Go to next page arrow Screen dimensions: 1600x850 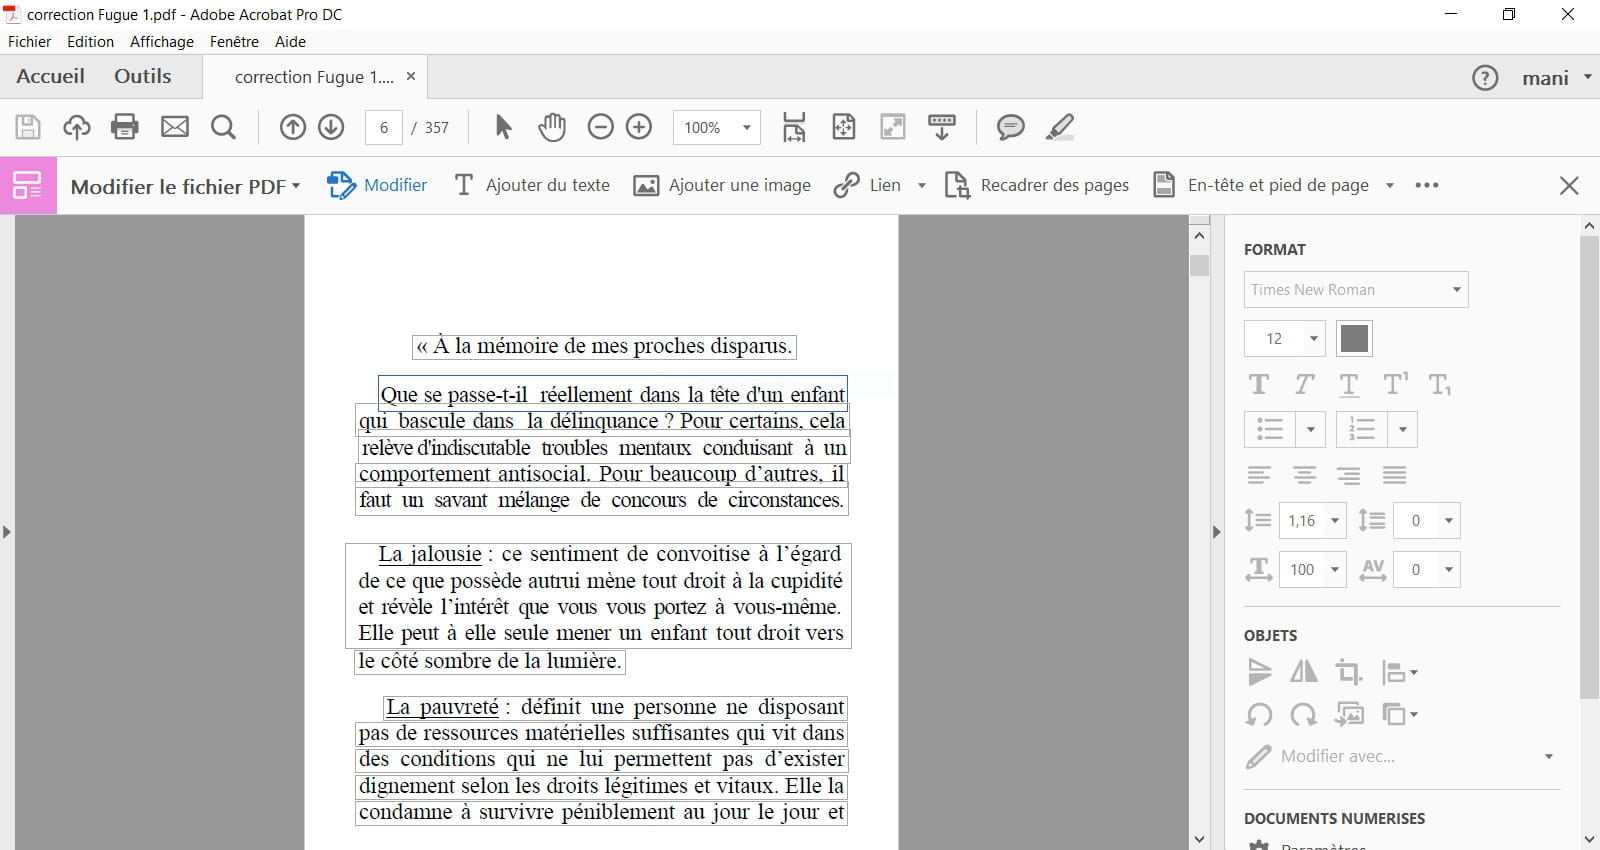[x=331, y=127]
